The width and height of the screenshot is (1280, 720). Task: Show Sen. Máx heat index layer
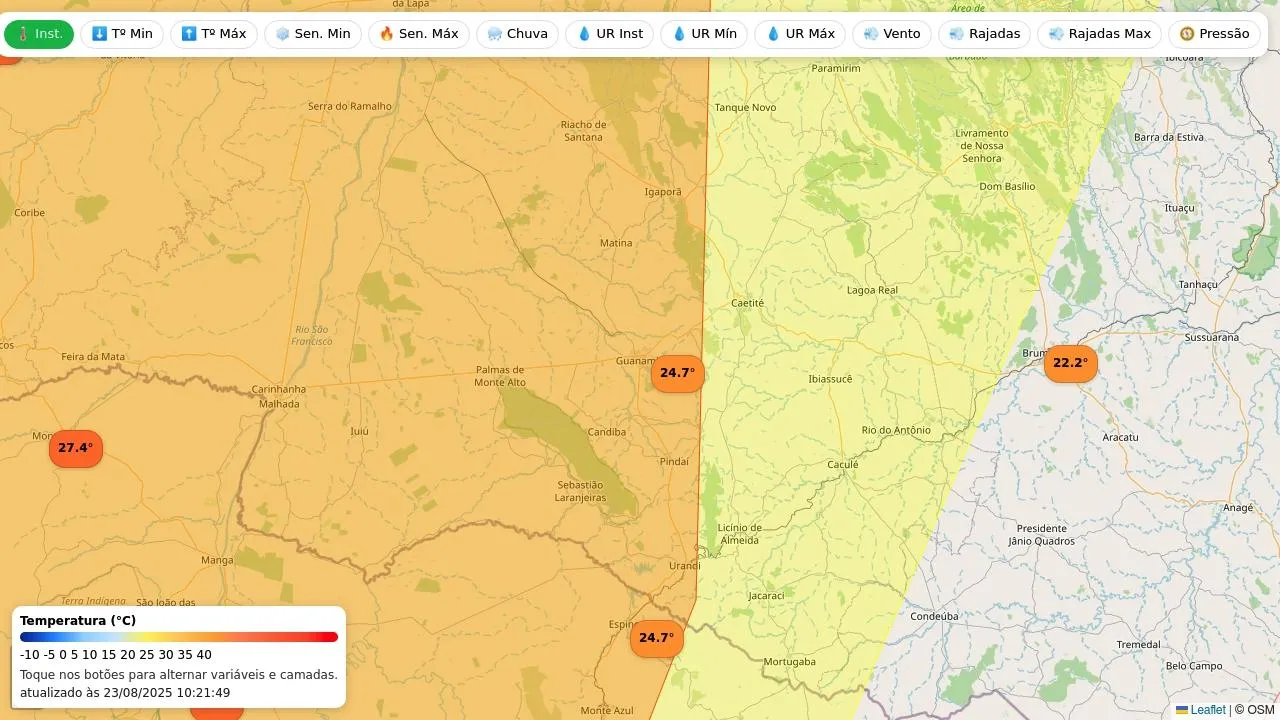click(x=418, y=34)
